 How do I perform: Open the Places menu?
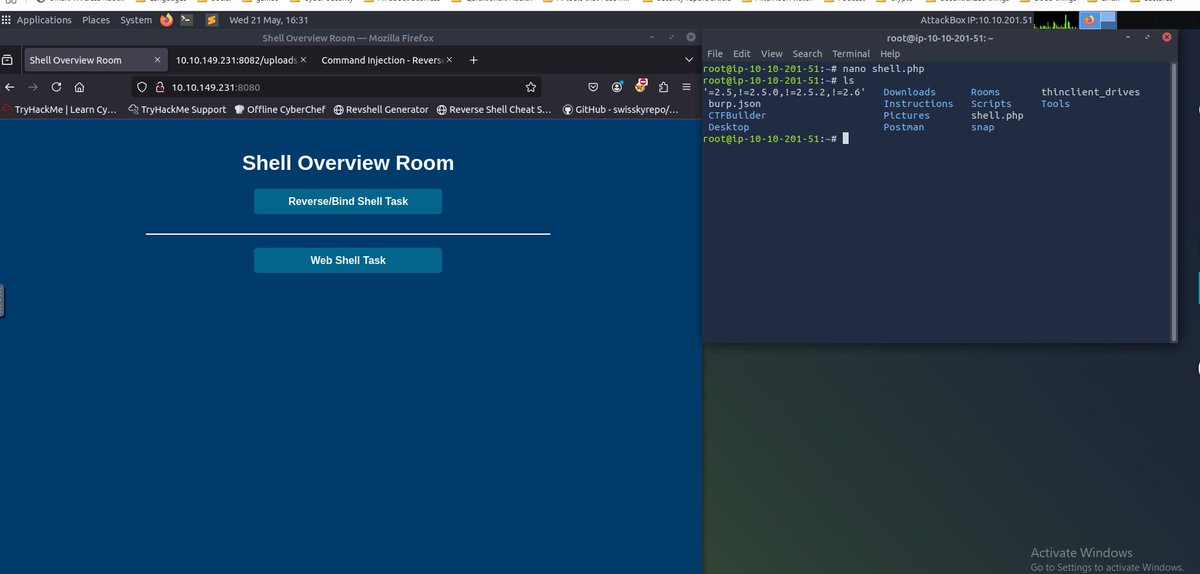click(97, 20)
